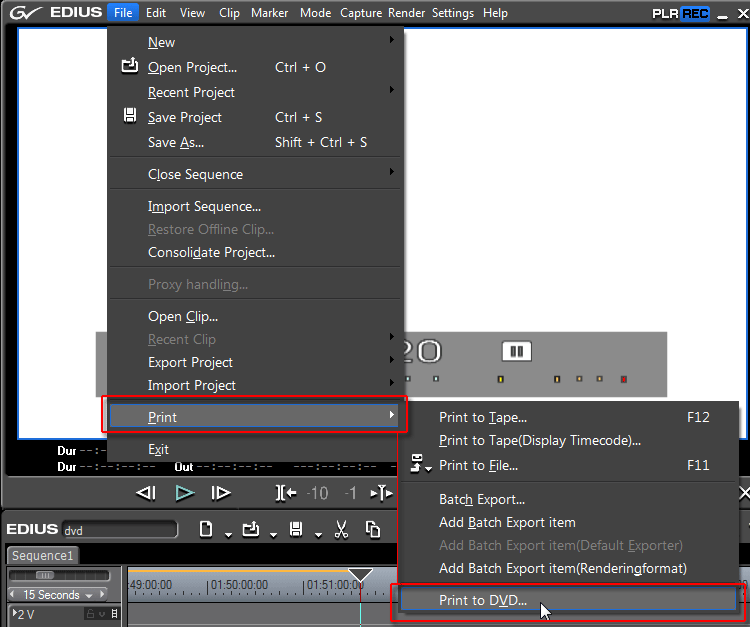Choose Import Sequence menu entry
Image resolution: width=750 pixels, height=627 pixels.
pos(254,206)
